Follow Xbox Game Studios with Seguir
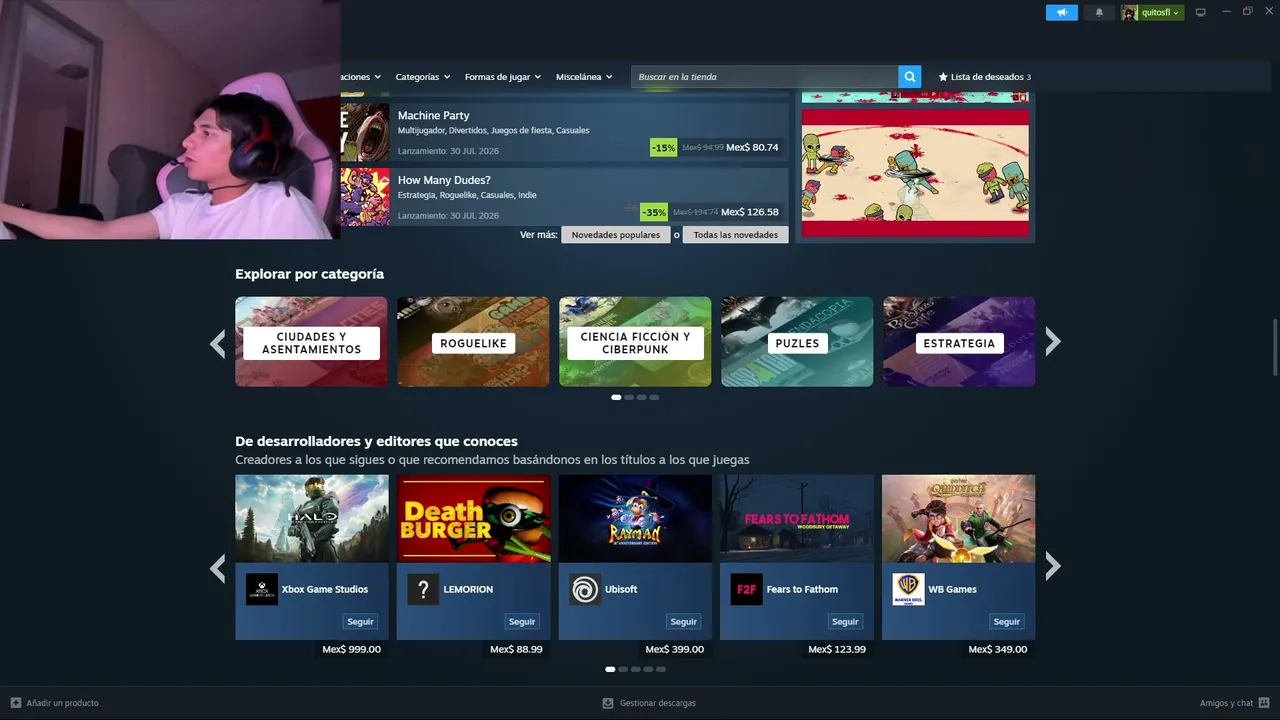 360,622
